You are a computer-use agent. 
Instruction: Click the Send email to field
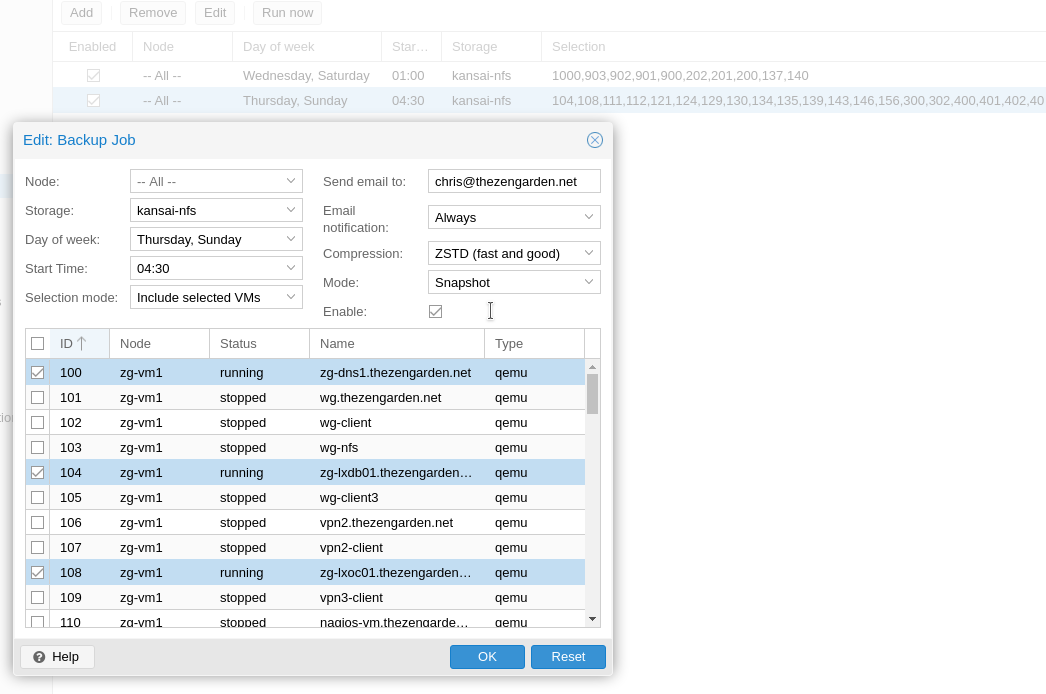(514, 182)
